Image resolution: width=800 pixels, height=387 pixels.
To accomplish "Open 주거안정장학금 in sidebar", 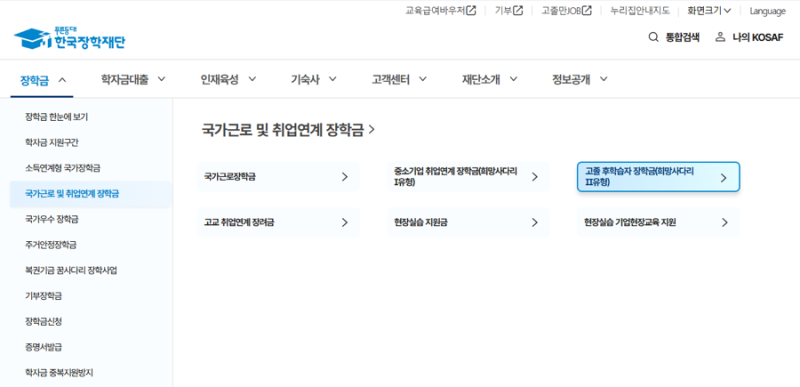I will click(x=51, y=245).
